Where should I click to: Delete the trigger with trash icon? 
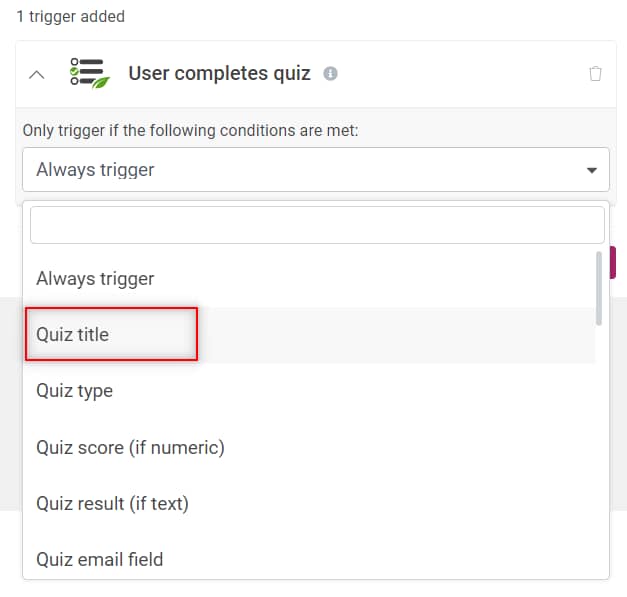point(595,74)
